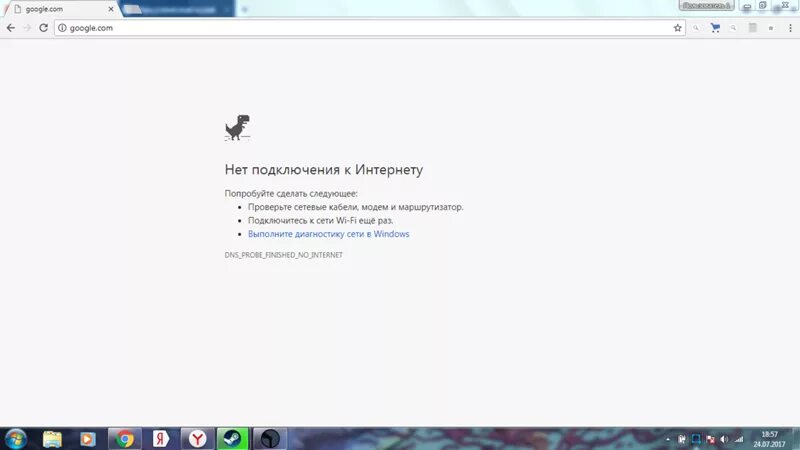Click the volume speaker tray icon
Viewport: 800px width, 450px height.
pyautogui.click(x=724, y=439)
